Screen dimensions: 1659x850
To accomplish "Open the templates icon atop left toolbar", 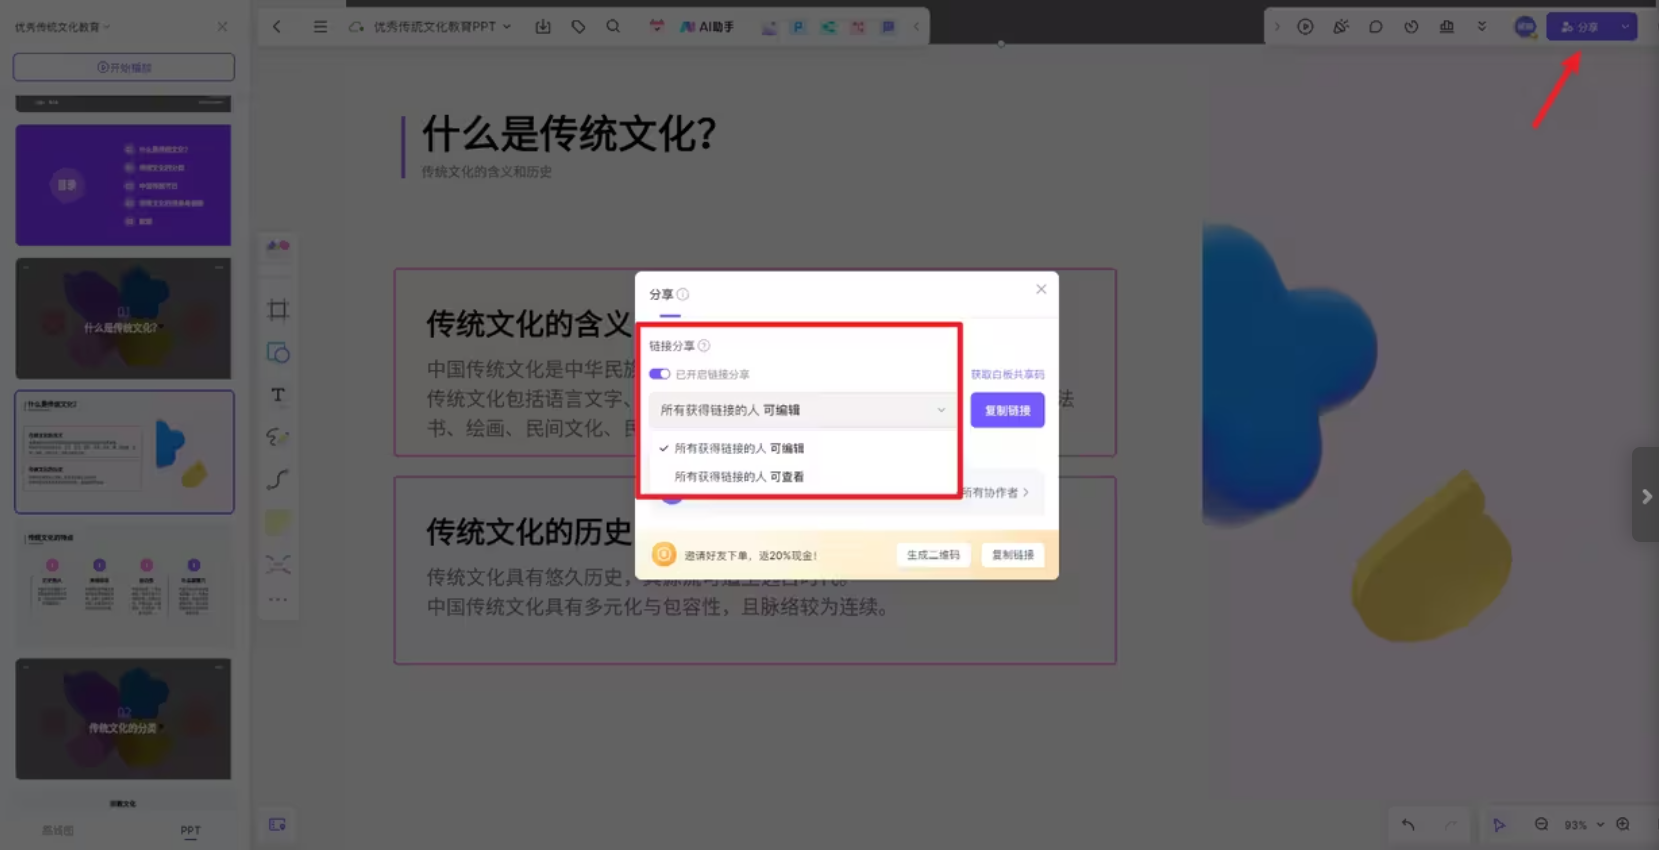I will tap(278, 246).
